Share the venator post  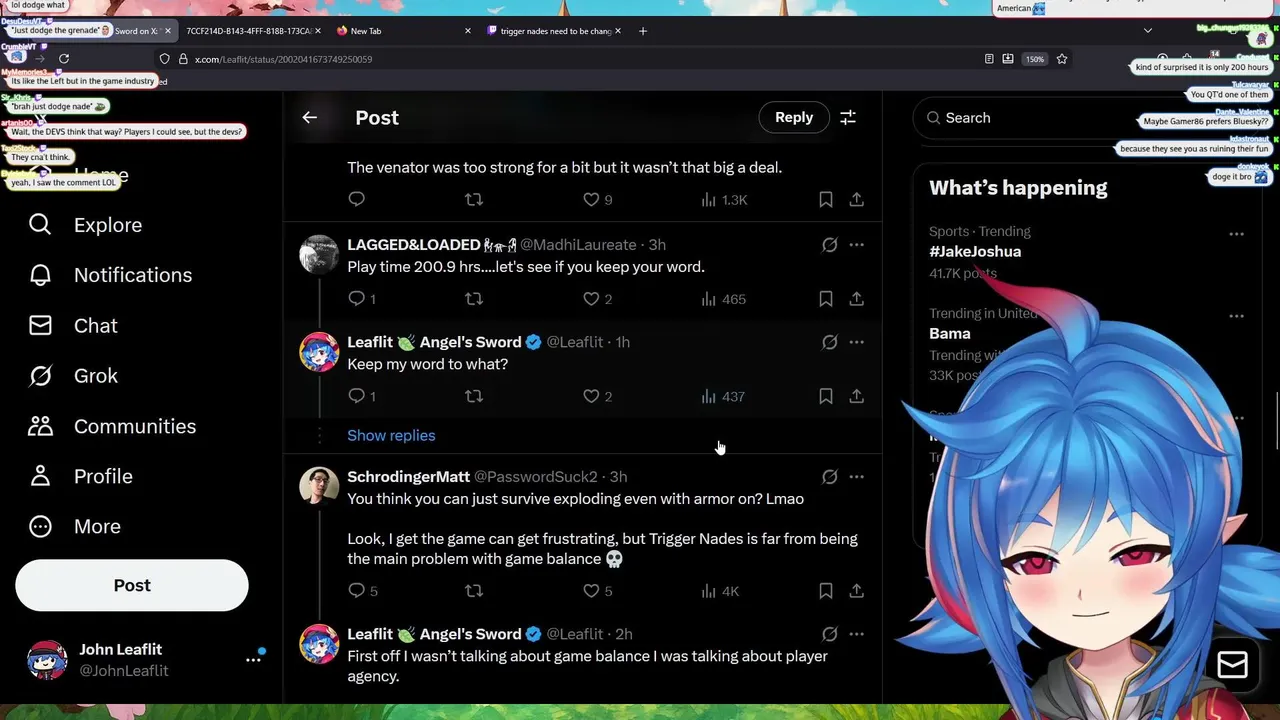[x=857, y=199]
